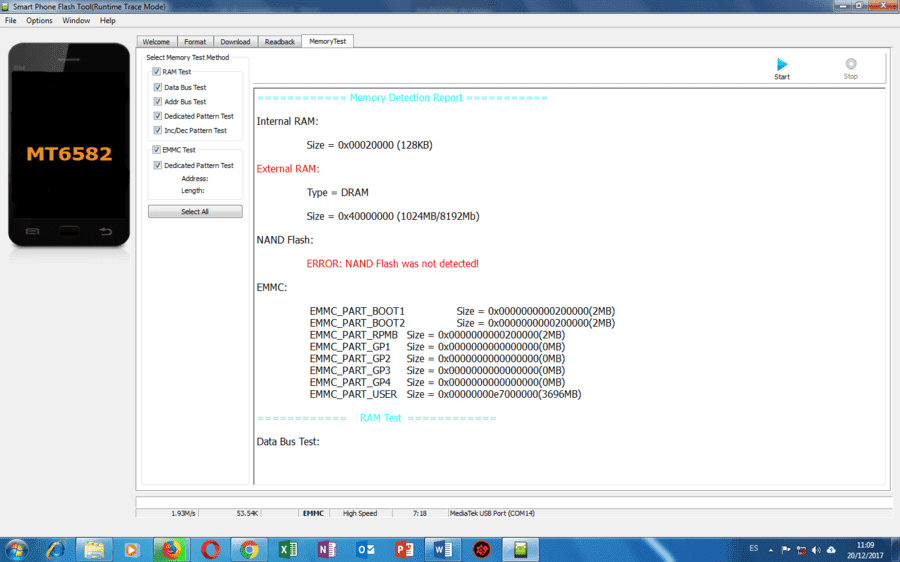Uncheck Data Bus Test
Screen dimensions: 900x562
pyautogui.click(x=158, y=87)
